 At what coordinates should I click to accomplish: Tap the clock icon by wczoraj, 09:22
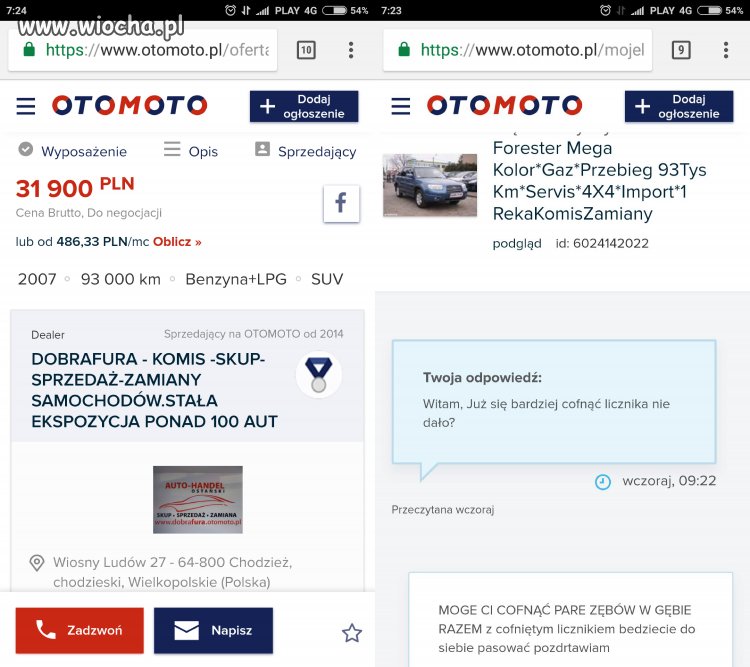tap(603, 481)
